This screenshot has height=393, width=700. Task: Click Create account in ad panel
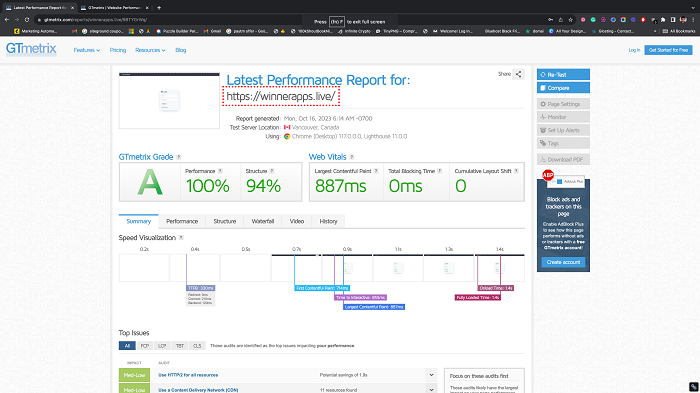tap(563, 262)
